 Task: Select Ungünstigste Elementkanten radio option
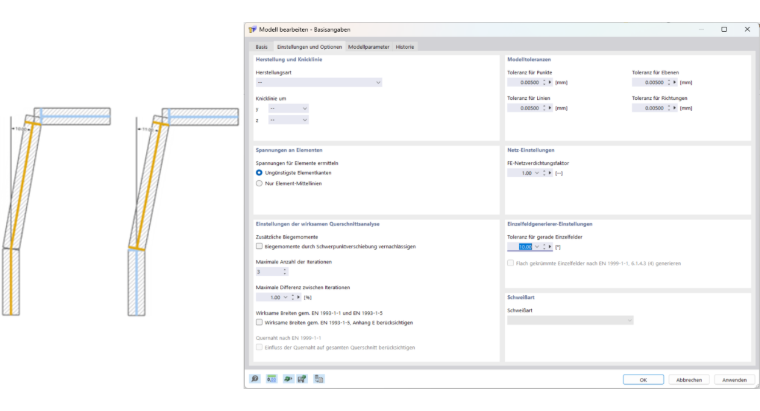[259, 173]
